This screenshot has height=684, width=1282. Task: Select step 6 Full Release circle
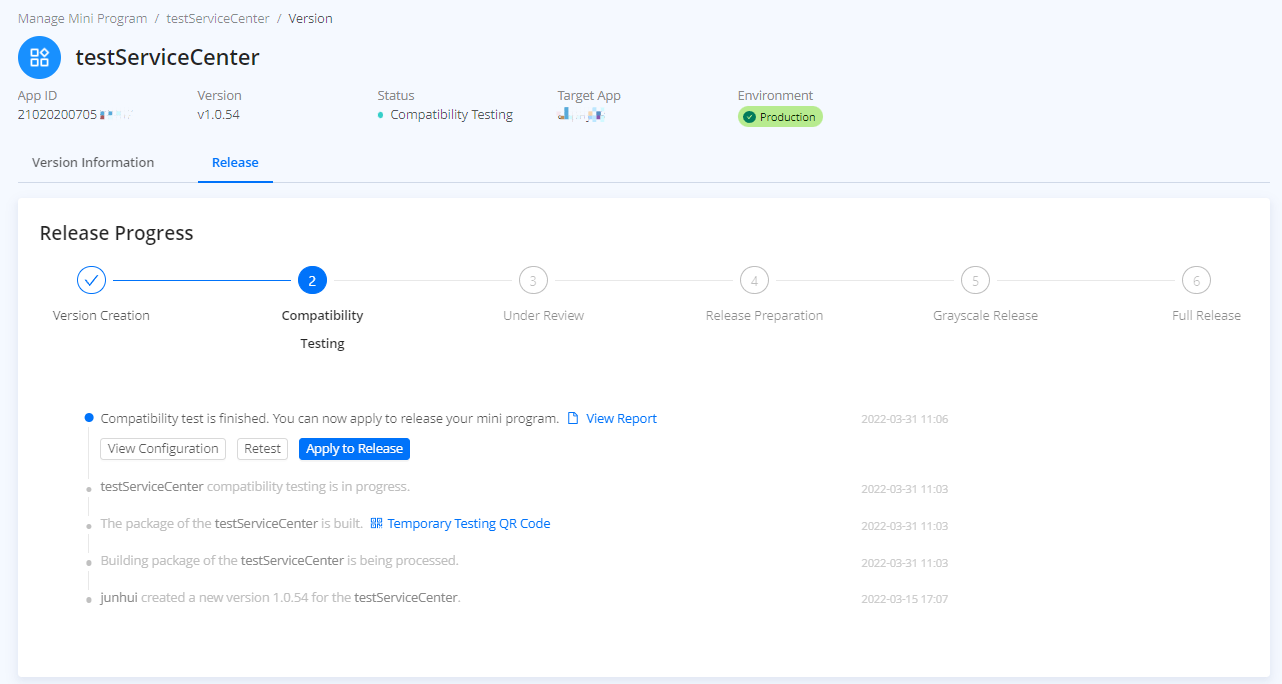coord(1196,281)
